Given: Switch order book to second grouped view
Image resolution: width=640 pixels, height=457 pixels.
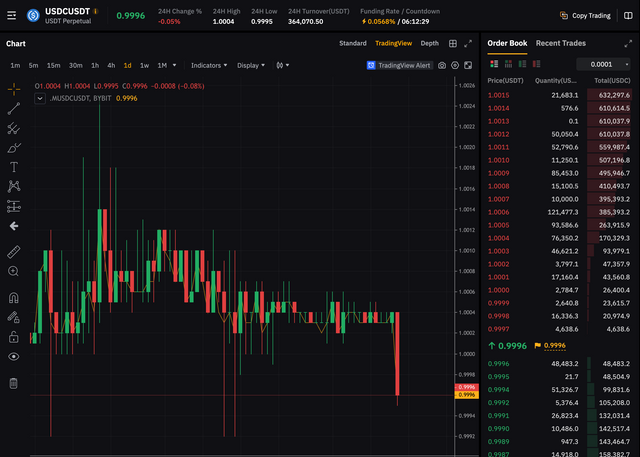Looking at the screenshot, I should click(x=508, y=64).
